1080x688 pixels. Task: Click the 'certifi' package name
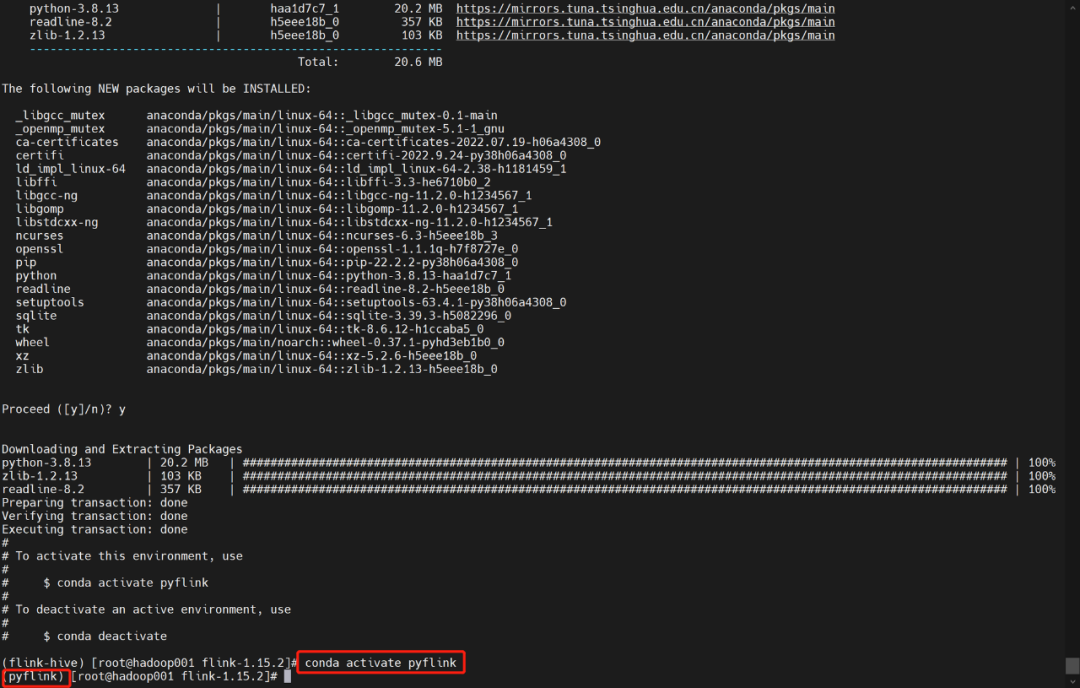[x=39, y=156]
